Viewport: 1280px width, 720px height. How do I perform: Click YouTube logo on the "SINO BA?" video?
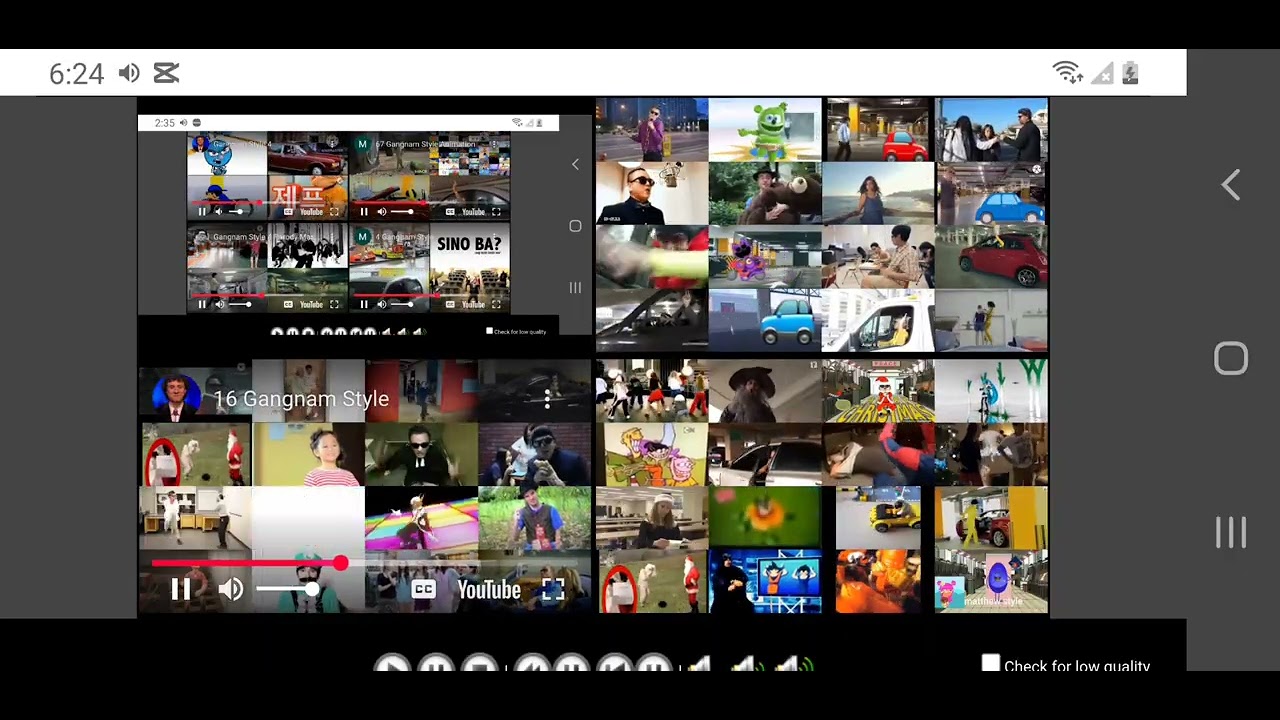tap(473, 304)
